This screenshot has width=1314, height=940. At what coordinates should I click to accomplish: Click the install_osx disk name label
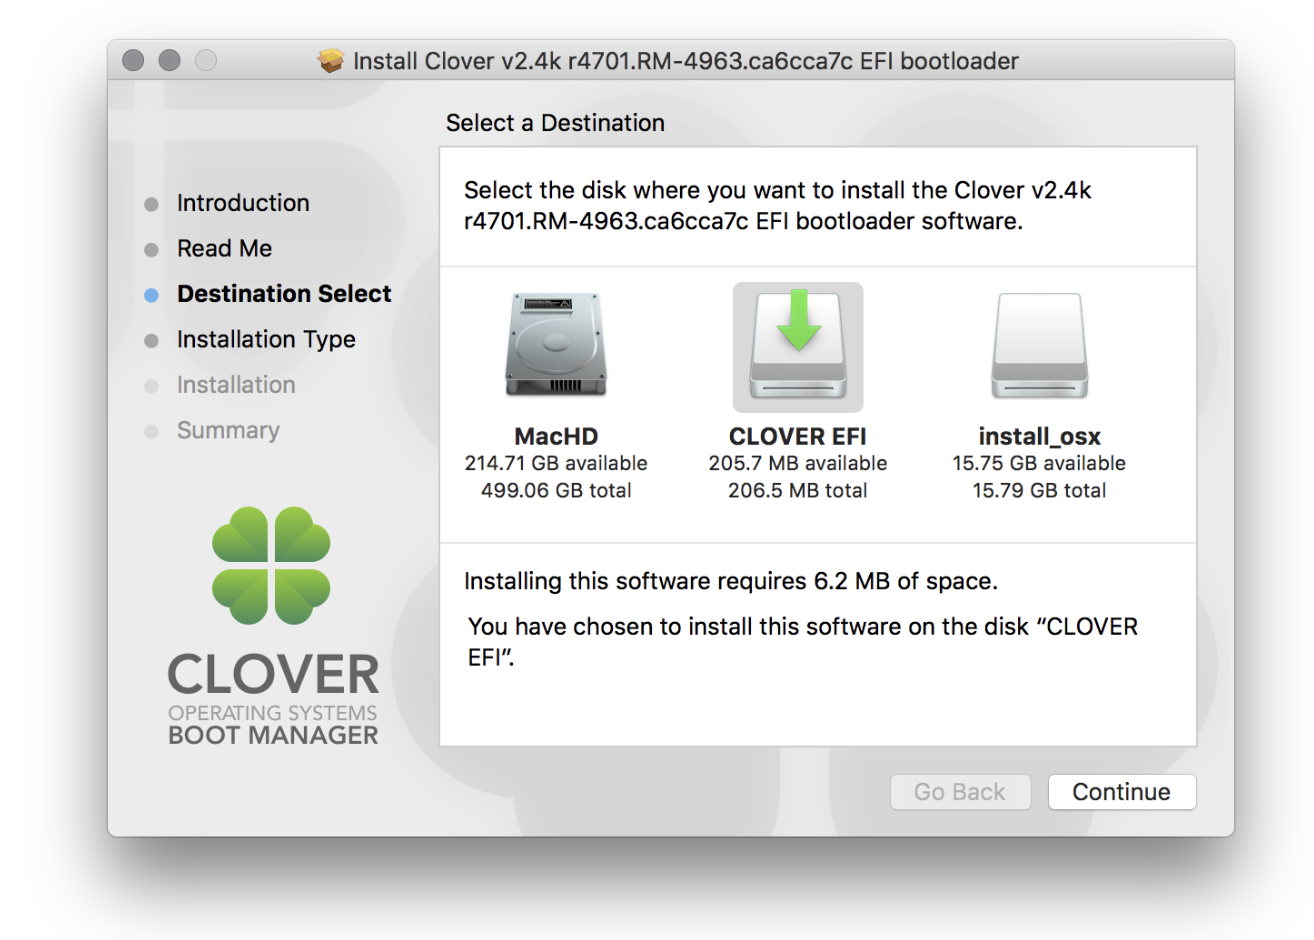[x=1040, y=437]
